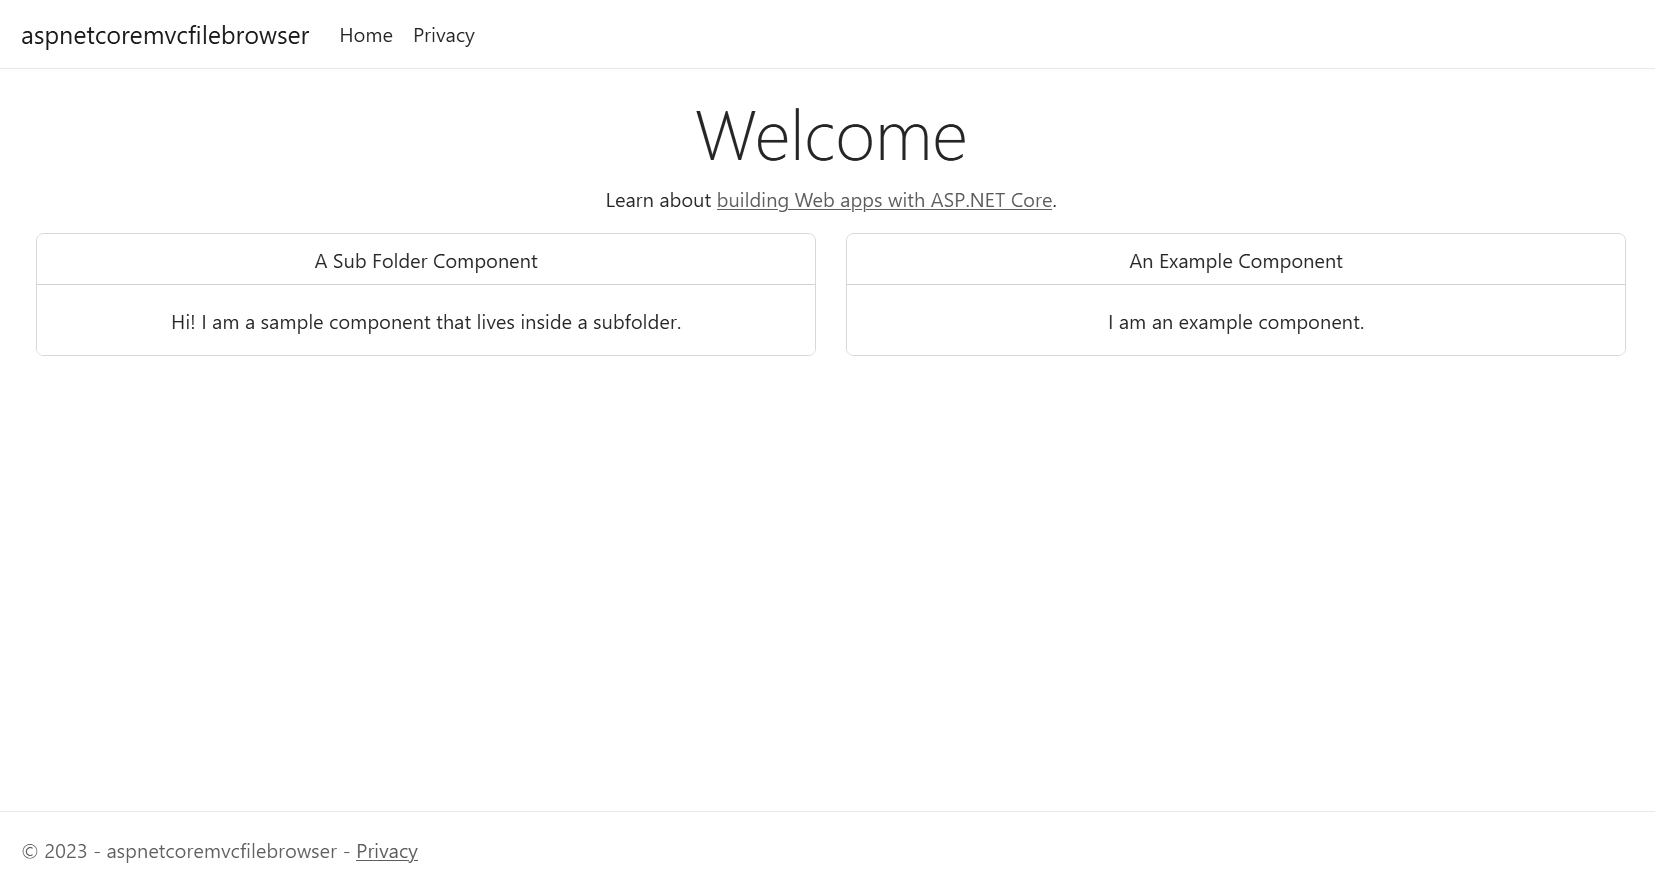
Task: Open the aspnetcoremvcfilebrowser brand link
Action: [165, 35]
